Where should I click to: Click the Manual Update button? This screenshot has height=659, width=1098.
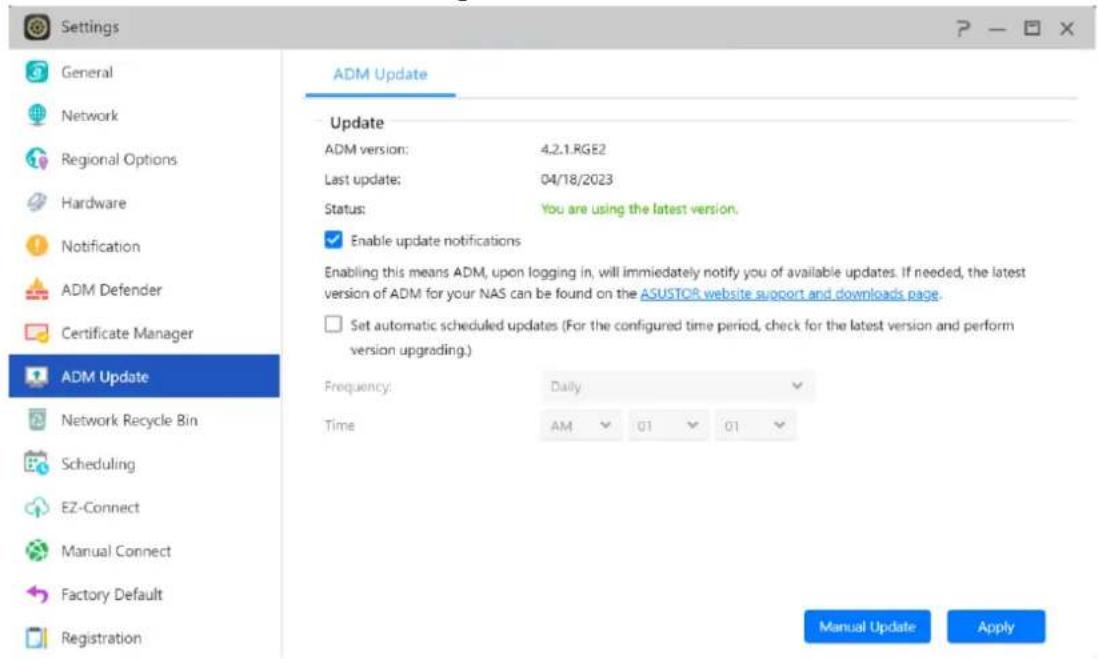tap(867, 627)
